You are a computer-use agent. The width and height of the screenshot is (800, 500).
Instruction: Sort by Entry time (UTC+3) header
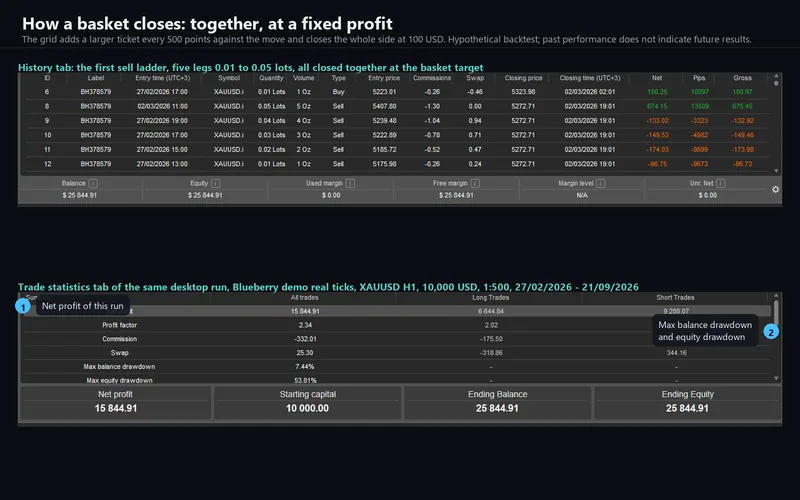pos(162,78)
